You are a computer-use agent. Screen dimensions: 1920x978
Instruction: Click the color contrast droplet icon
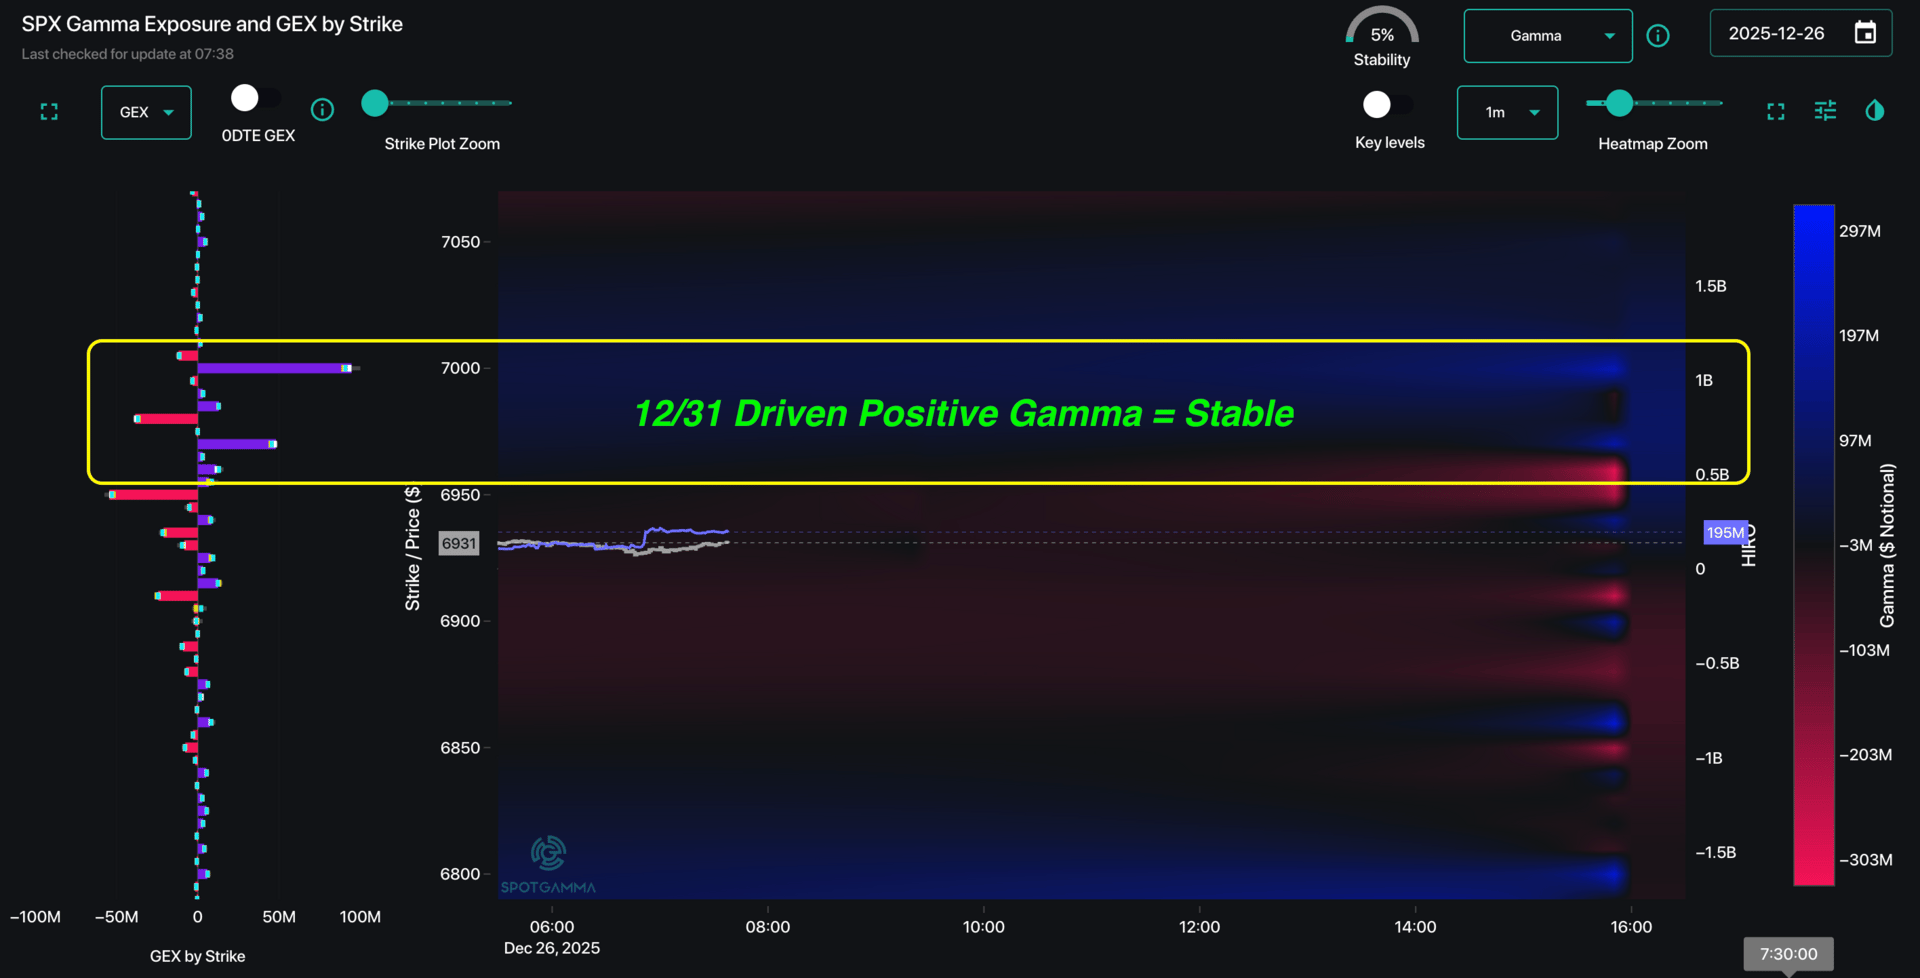point(1875,111)
